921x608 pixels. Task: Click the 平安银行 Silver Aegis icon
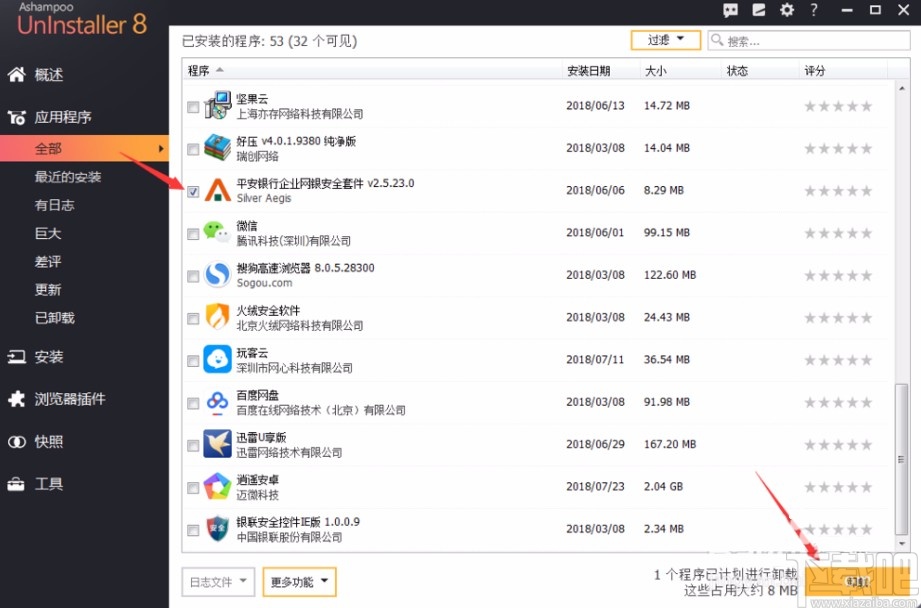pyautogui.click(x=217, y=190)
